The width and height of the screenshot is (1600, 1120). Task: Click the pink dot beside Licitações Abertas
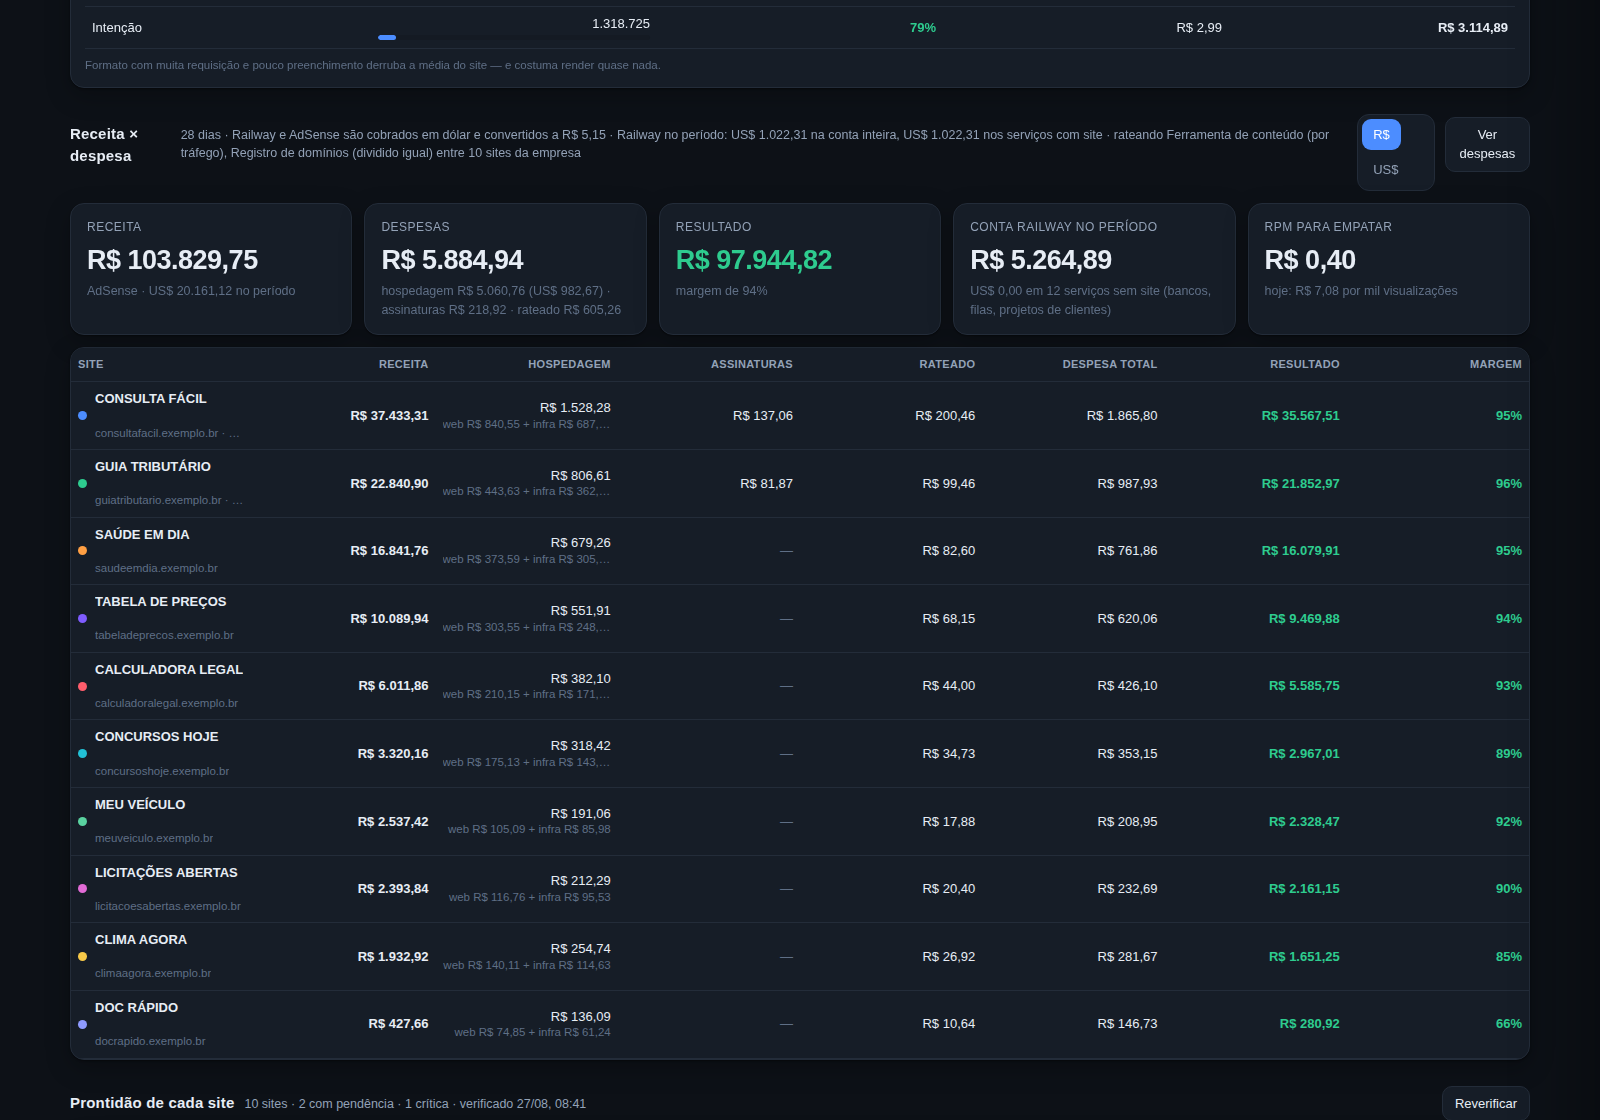(x=82, y=888)
